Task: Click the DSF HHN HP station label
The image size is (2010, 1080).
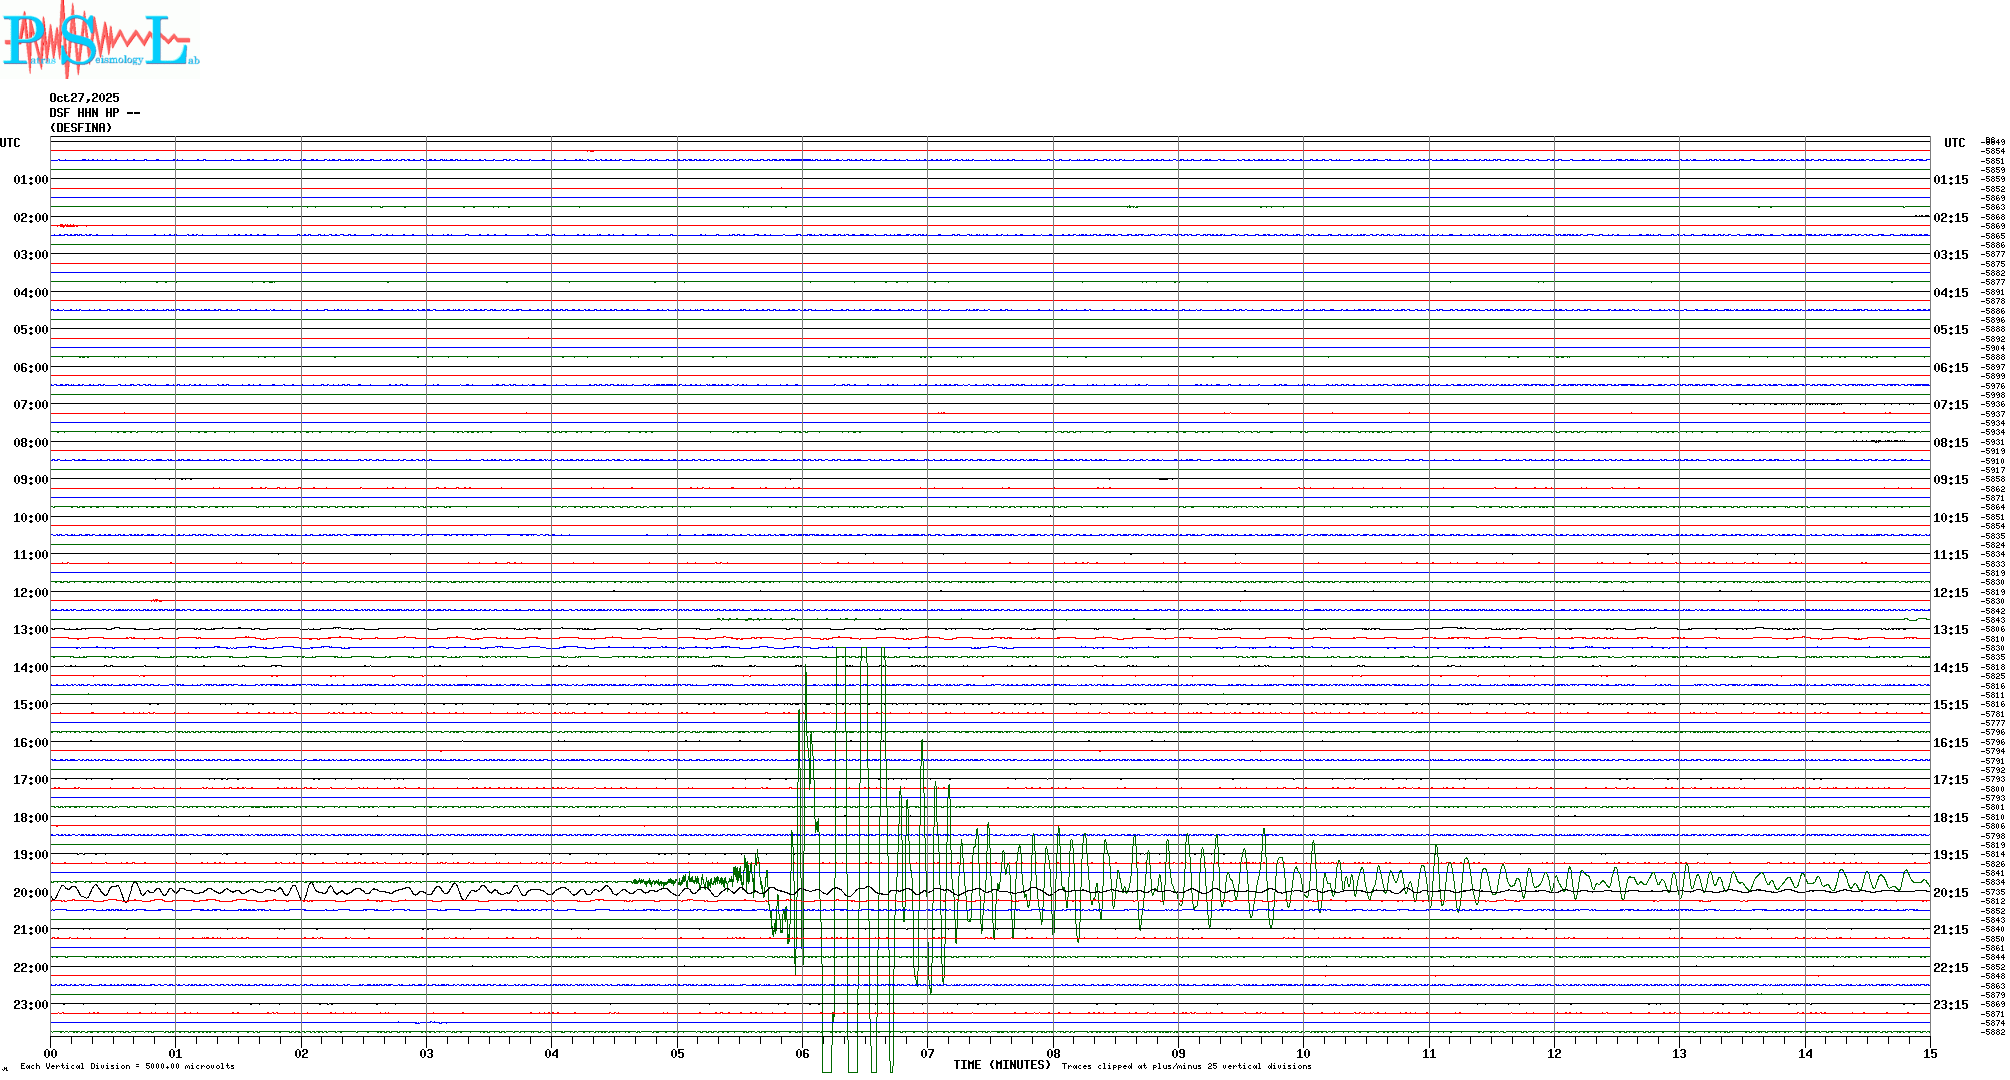Action: point(94,113)
